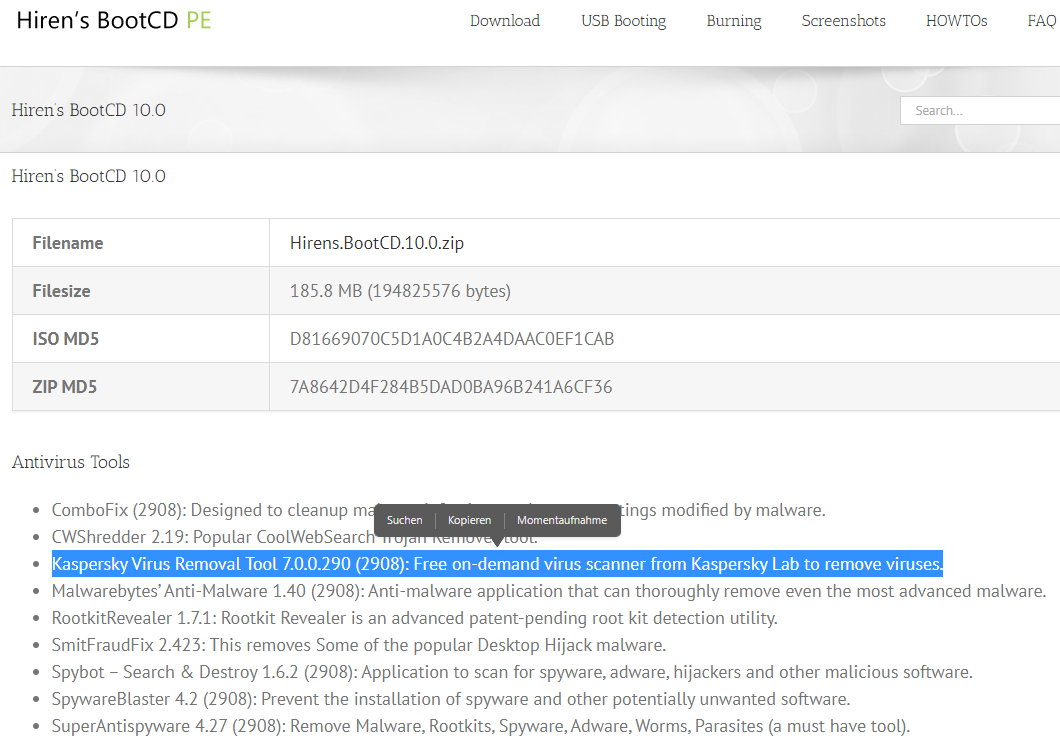The width and height of the screenshot is (1060, 752).
Task: Select the highlighted Kaspersky Virus Removal Tool entry
Action: pos(497,564)
